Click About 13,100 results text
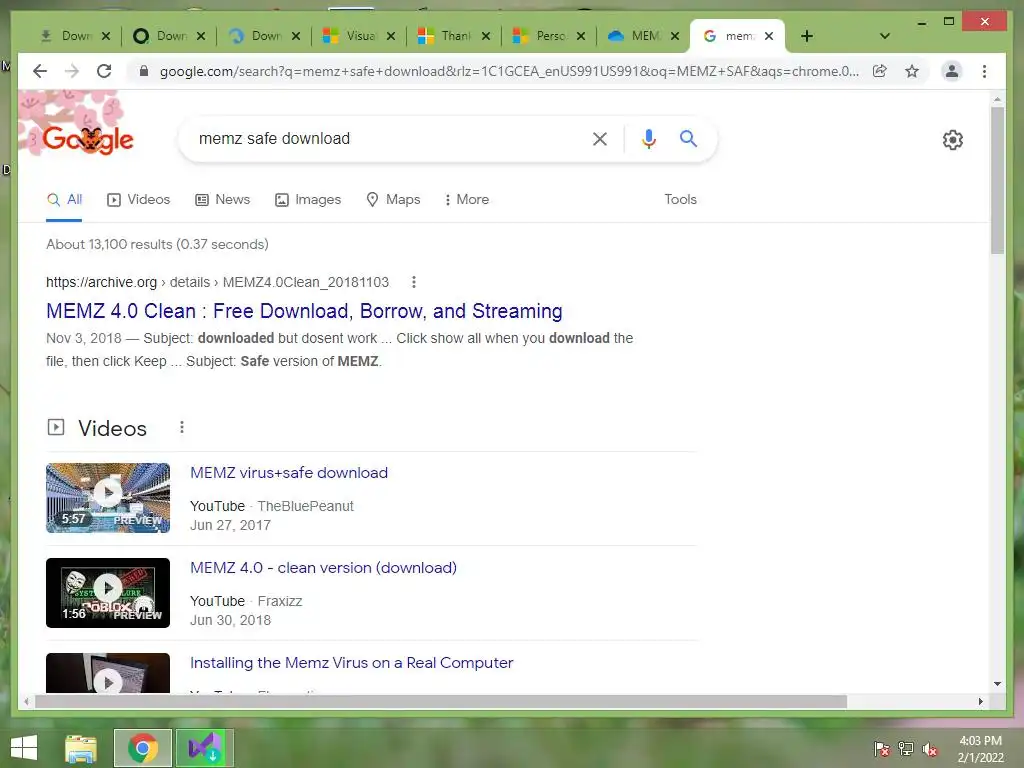Screen dimensions: 1024x768 pos(157,244)
